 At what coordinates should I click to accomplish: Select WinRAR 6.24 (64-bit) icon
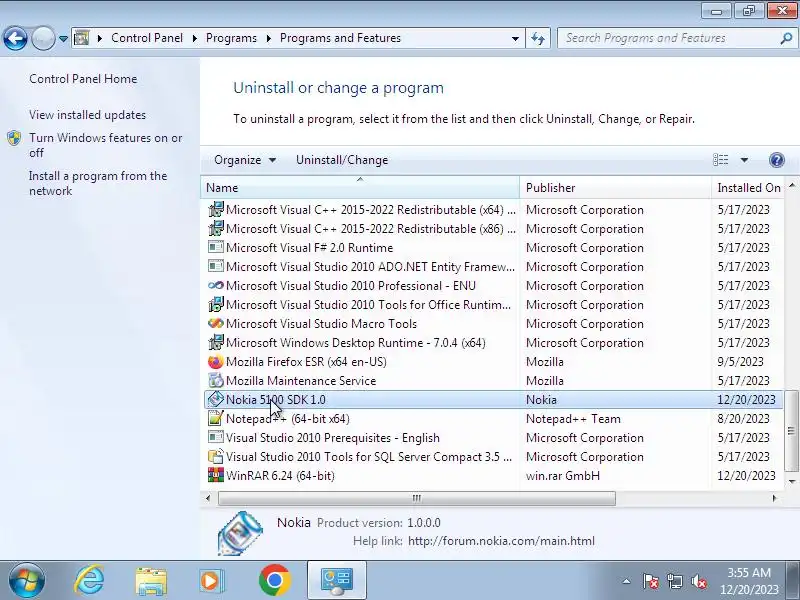(216, 476)
